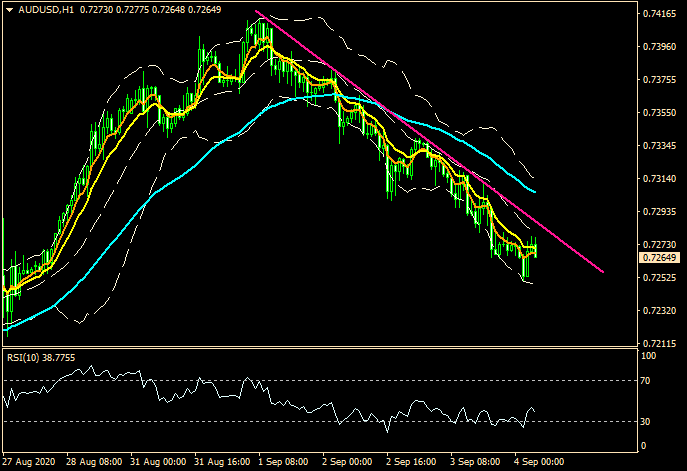Click the RSI 30 level label
The image size is (687, 471).
[x=646, y=421]
